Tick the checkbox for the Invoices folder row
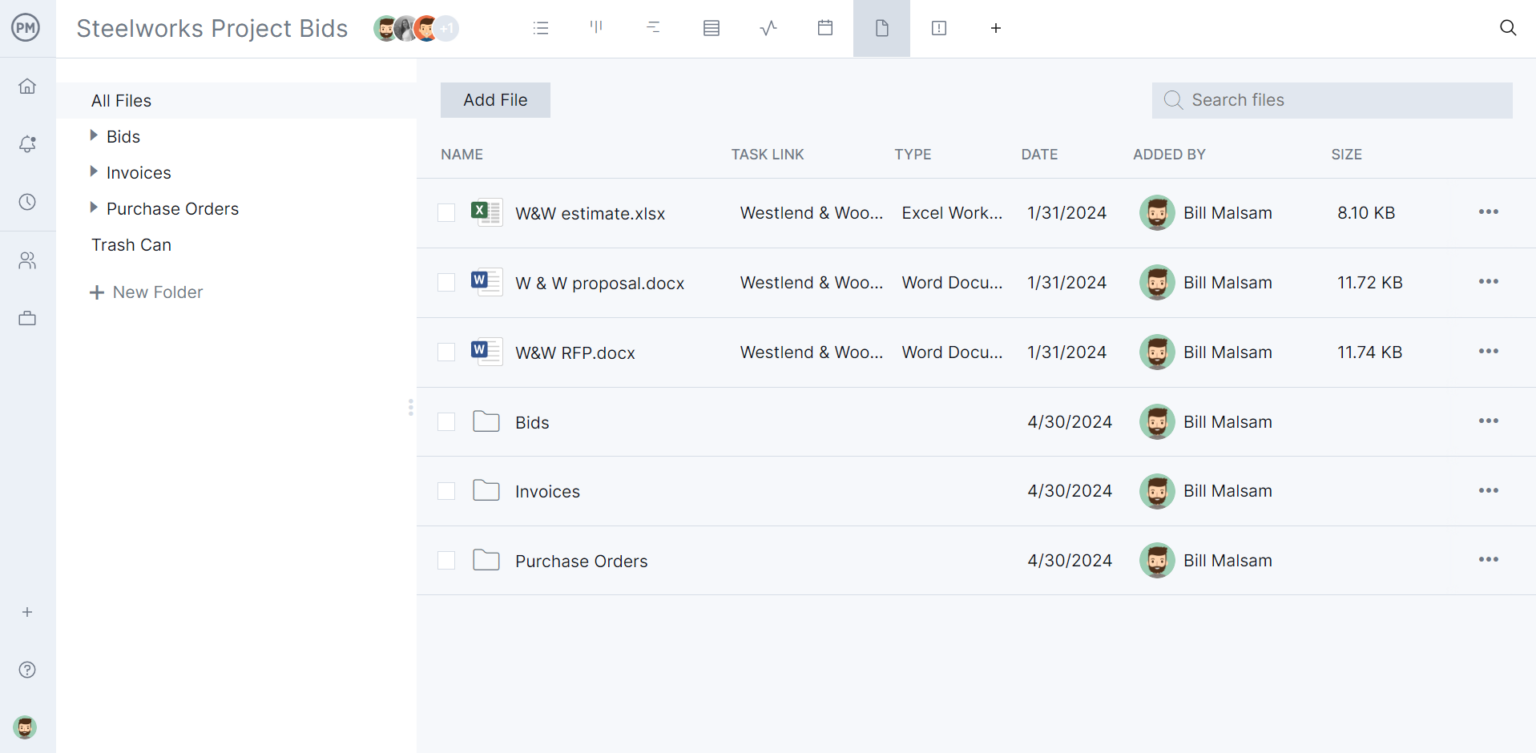The image size is (1536, 753). (446, 490)
